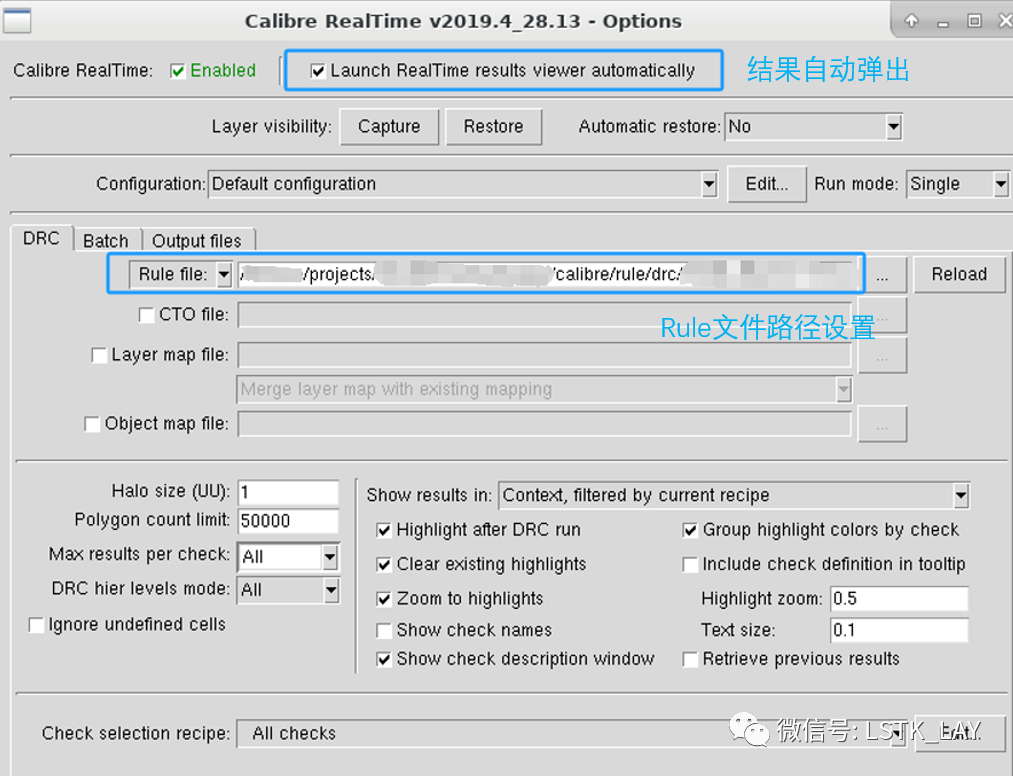
Task: Click the shade-up arrow in the title bar
Action: [912, 21]
